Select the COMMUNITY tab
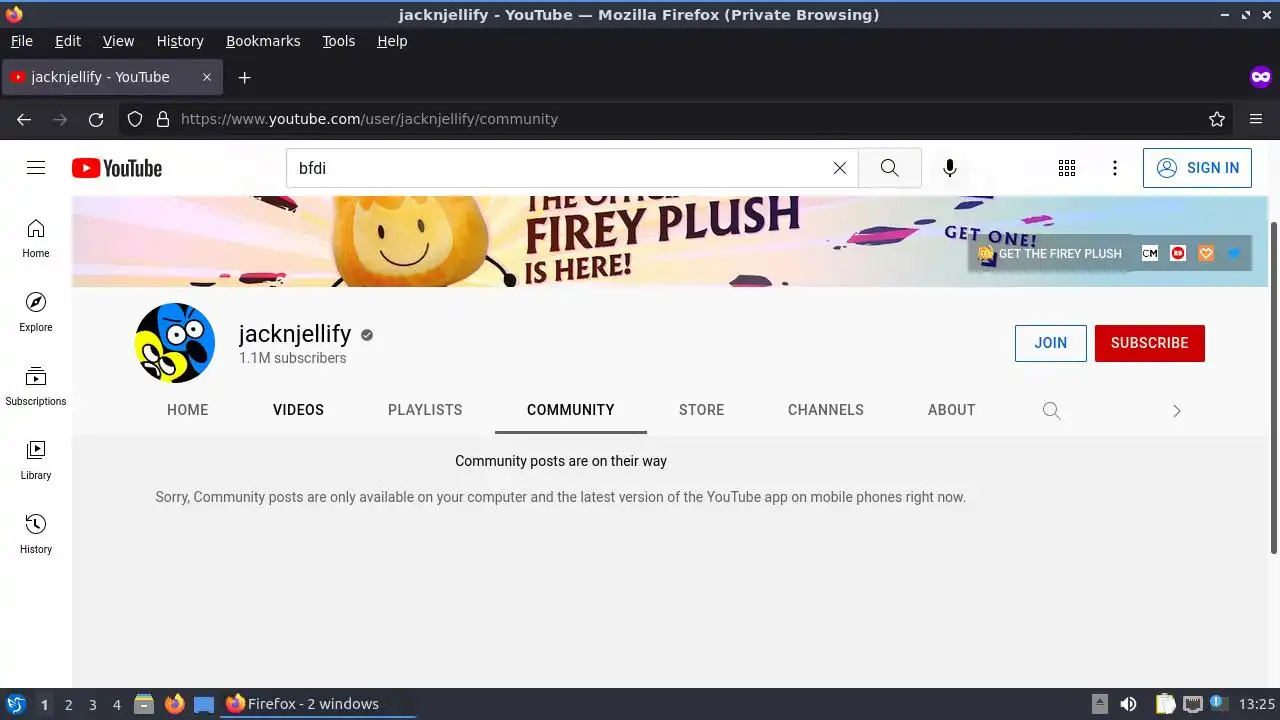Image resolution: width=1280 pixels, height=720 pixels. pyautogui.click(x=571, y=410)
